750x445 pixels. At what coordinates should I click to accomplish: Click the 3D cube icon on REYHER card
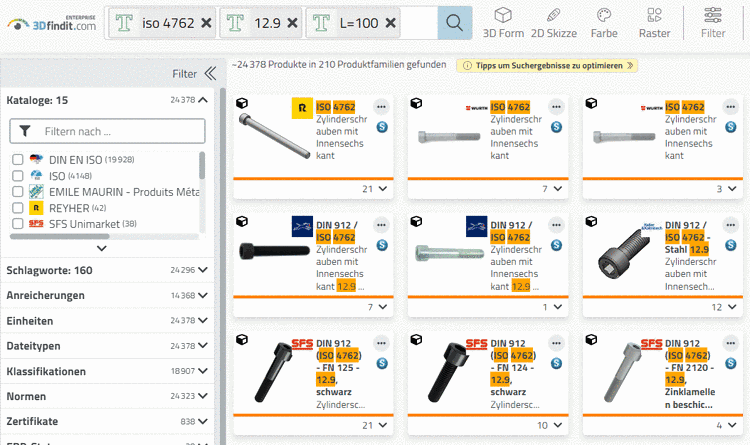242,103
